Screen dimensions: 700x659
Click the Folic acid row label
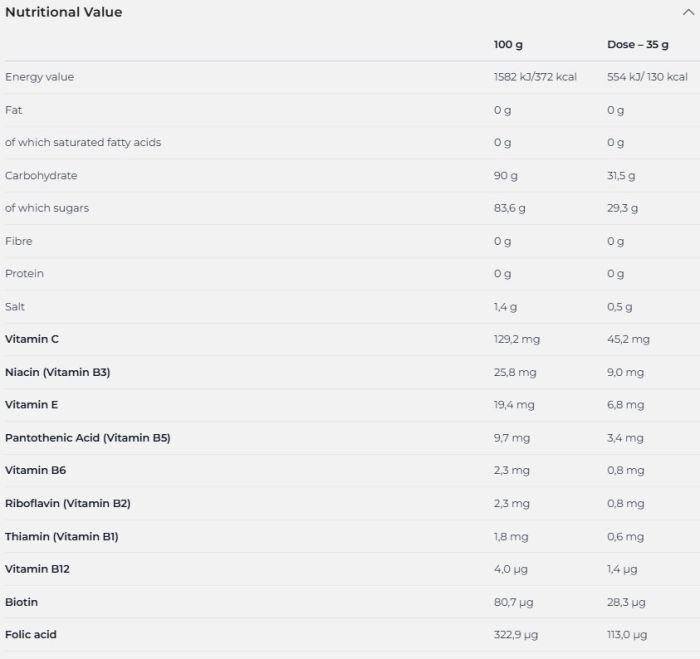pyautogui.click(x=30, y=635)
